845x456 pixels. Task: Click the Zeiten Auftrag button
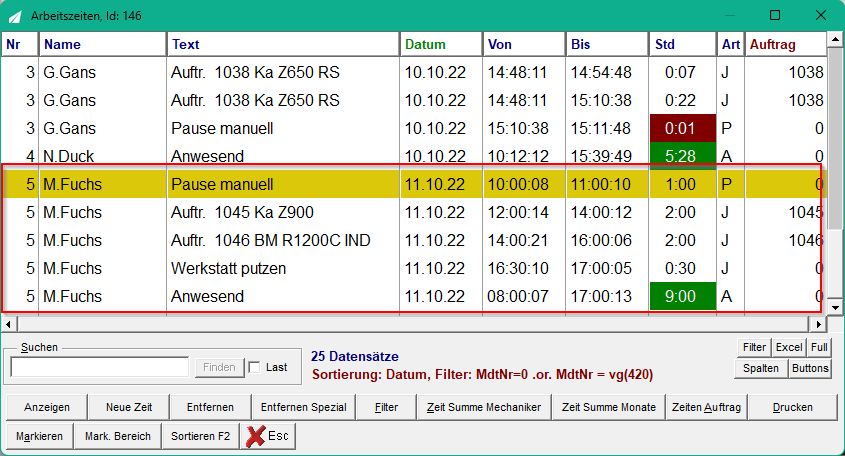point(707,407)
